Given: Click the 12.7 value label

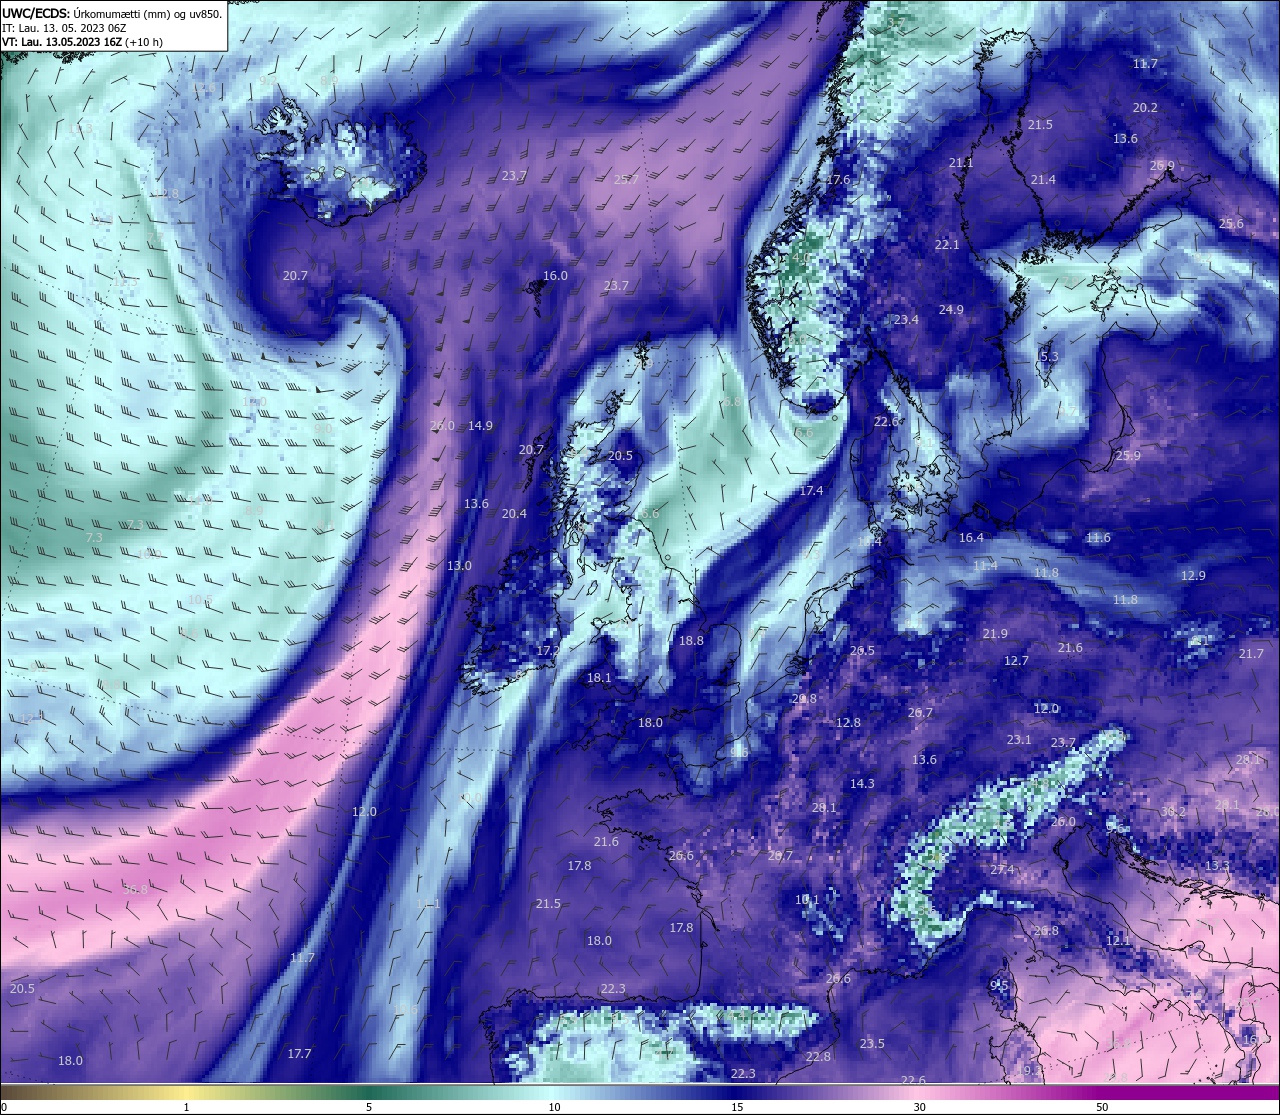Looking at the screenshot, I should [1016, 661].
